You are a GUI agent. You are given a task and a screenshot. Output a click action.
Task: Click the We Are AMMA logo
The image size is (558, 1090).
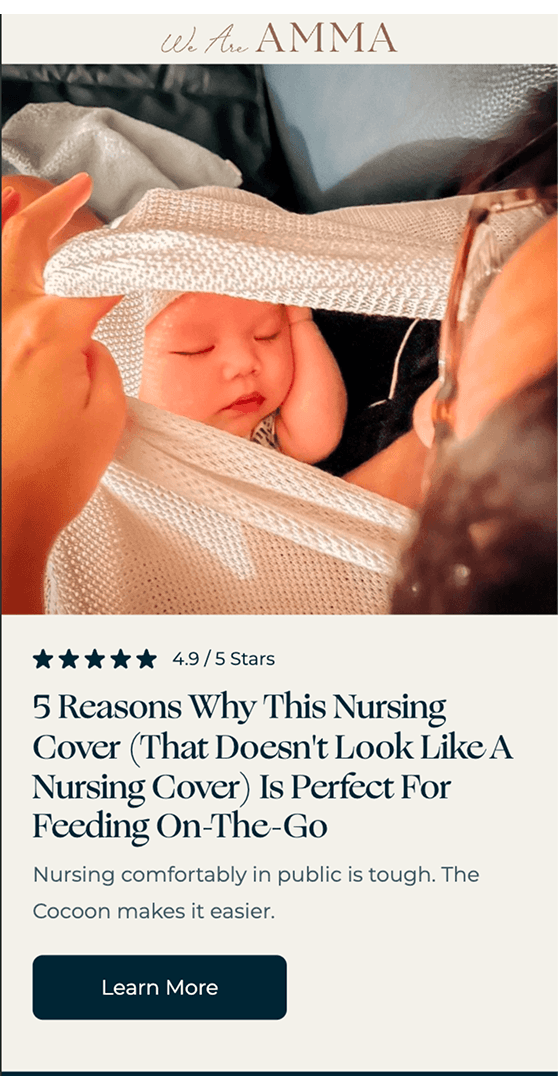point(279,38)
